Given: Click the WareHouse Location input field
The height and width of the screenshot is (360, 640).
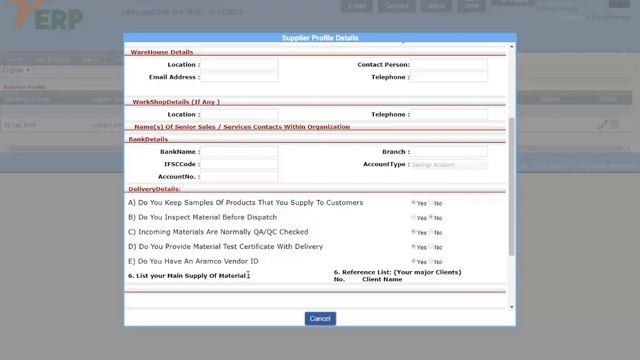Looking at the screenshot, I should click(239, 64).
